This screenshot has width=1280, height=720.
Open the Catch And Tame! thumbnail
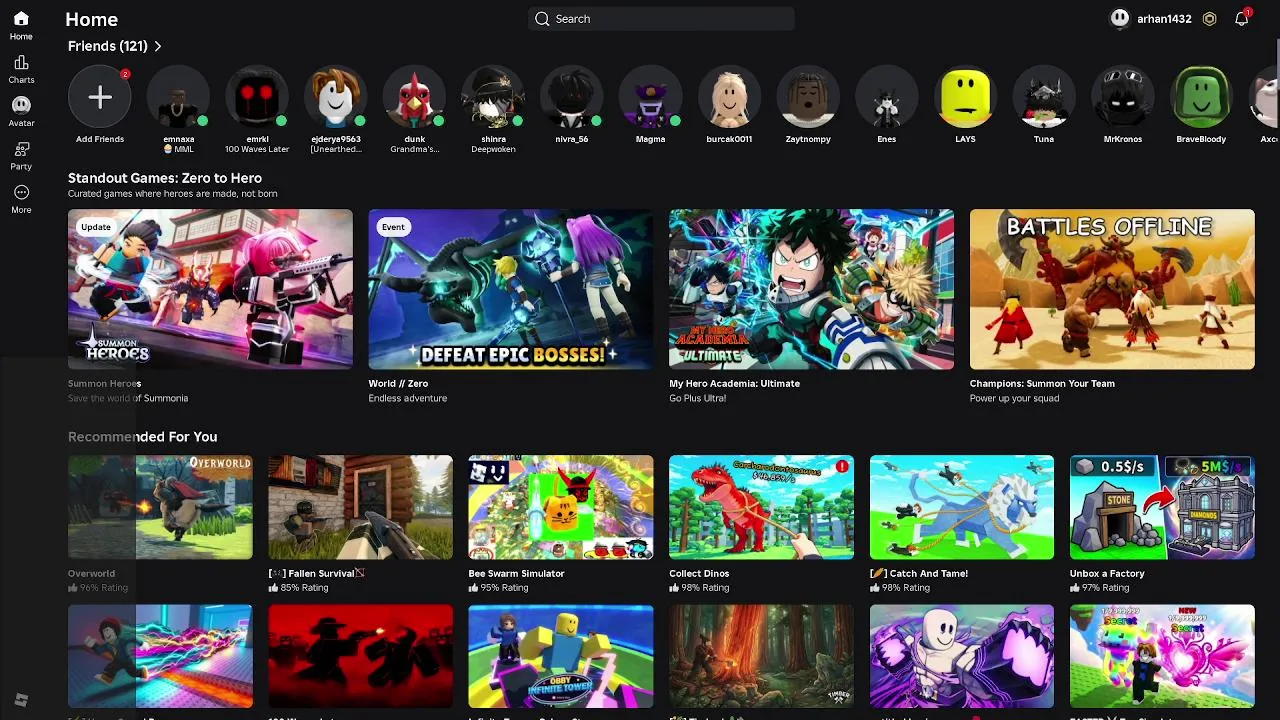962,507
